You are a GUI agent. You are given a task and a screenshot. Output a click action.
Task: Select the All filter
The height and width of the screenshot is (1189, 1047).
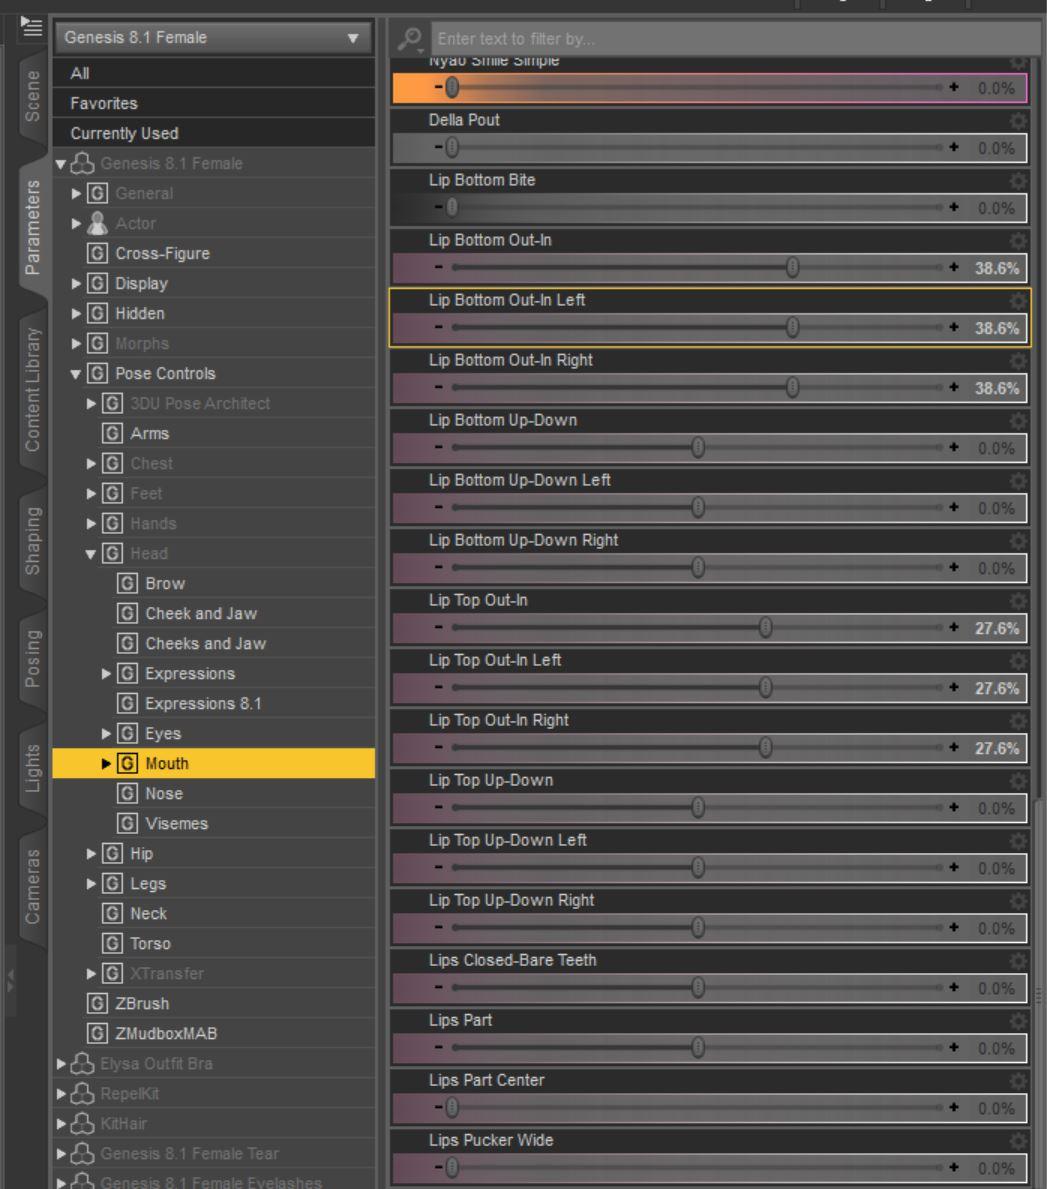point(214,73)
